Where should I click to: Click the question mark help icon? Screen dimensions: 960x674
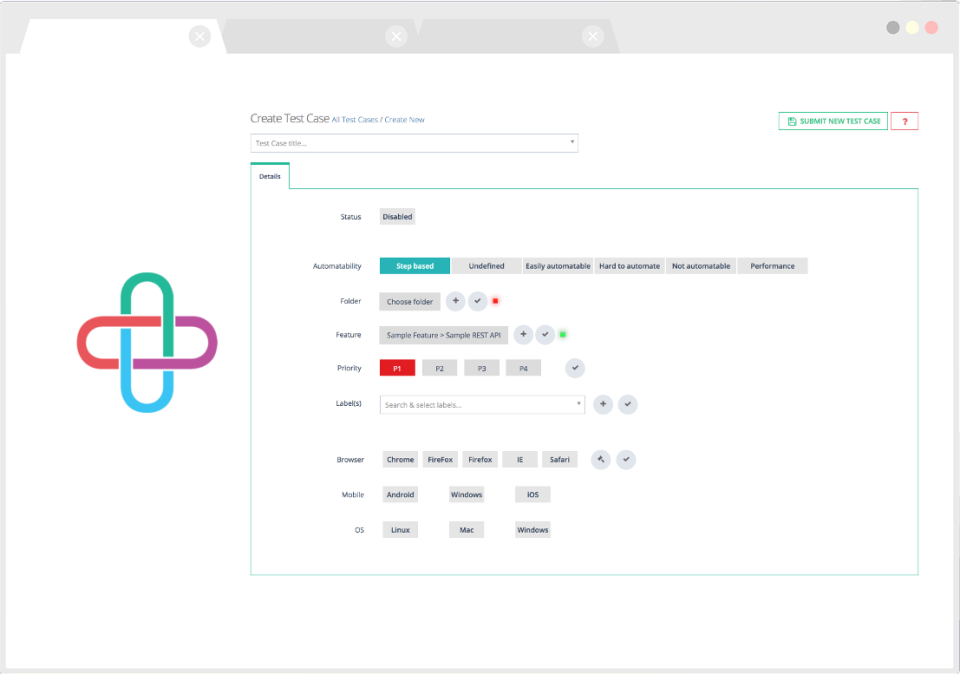point(904,120)
